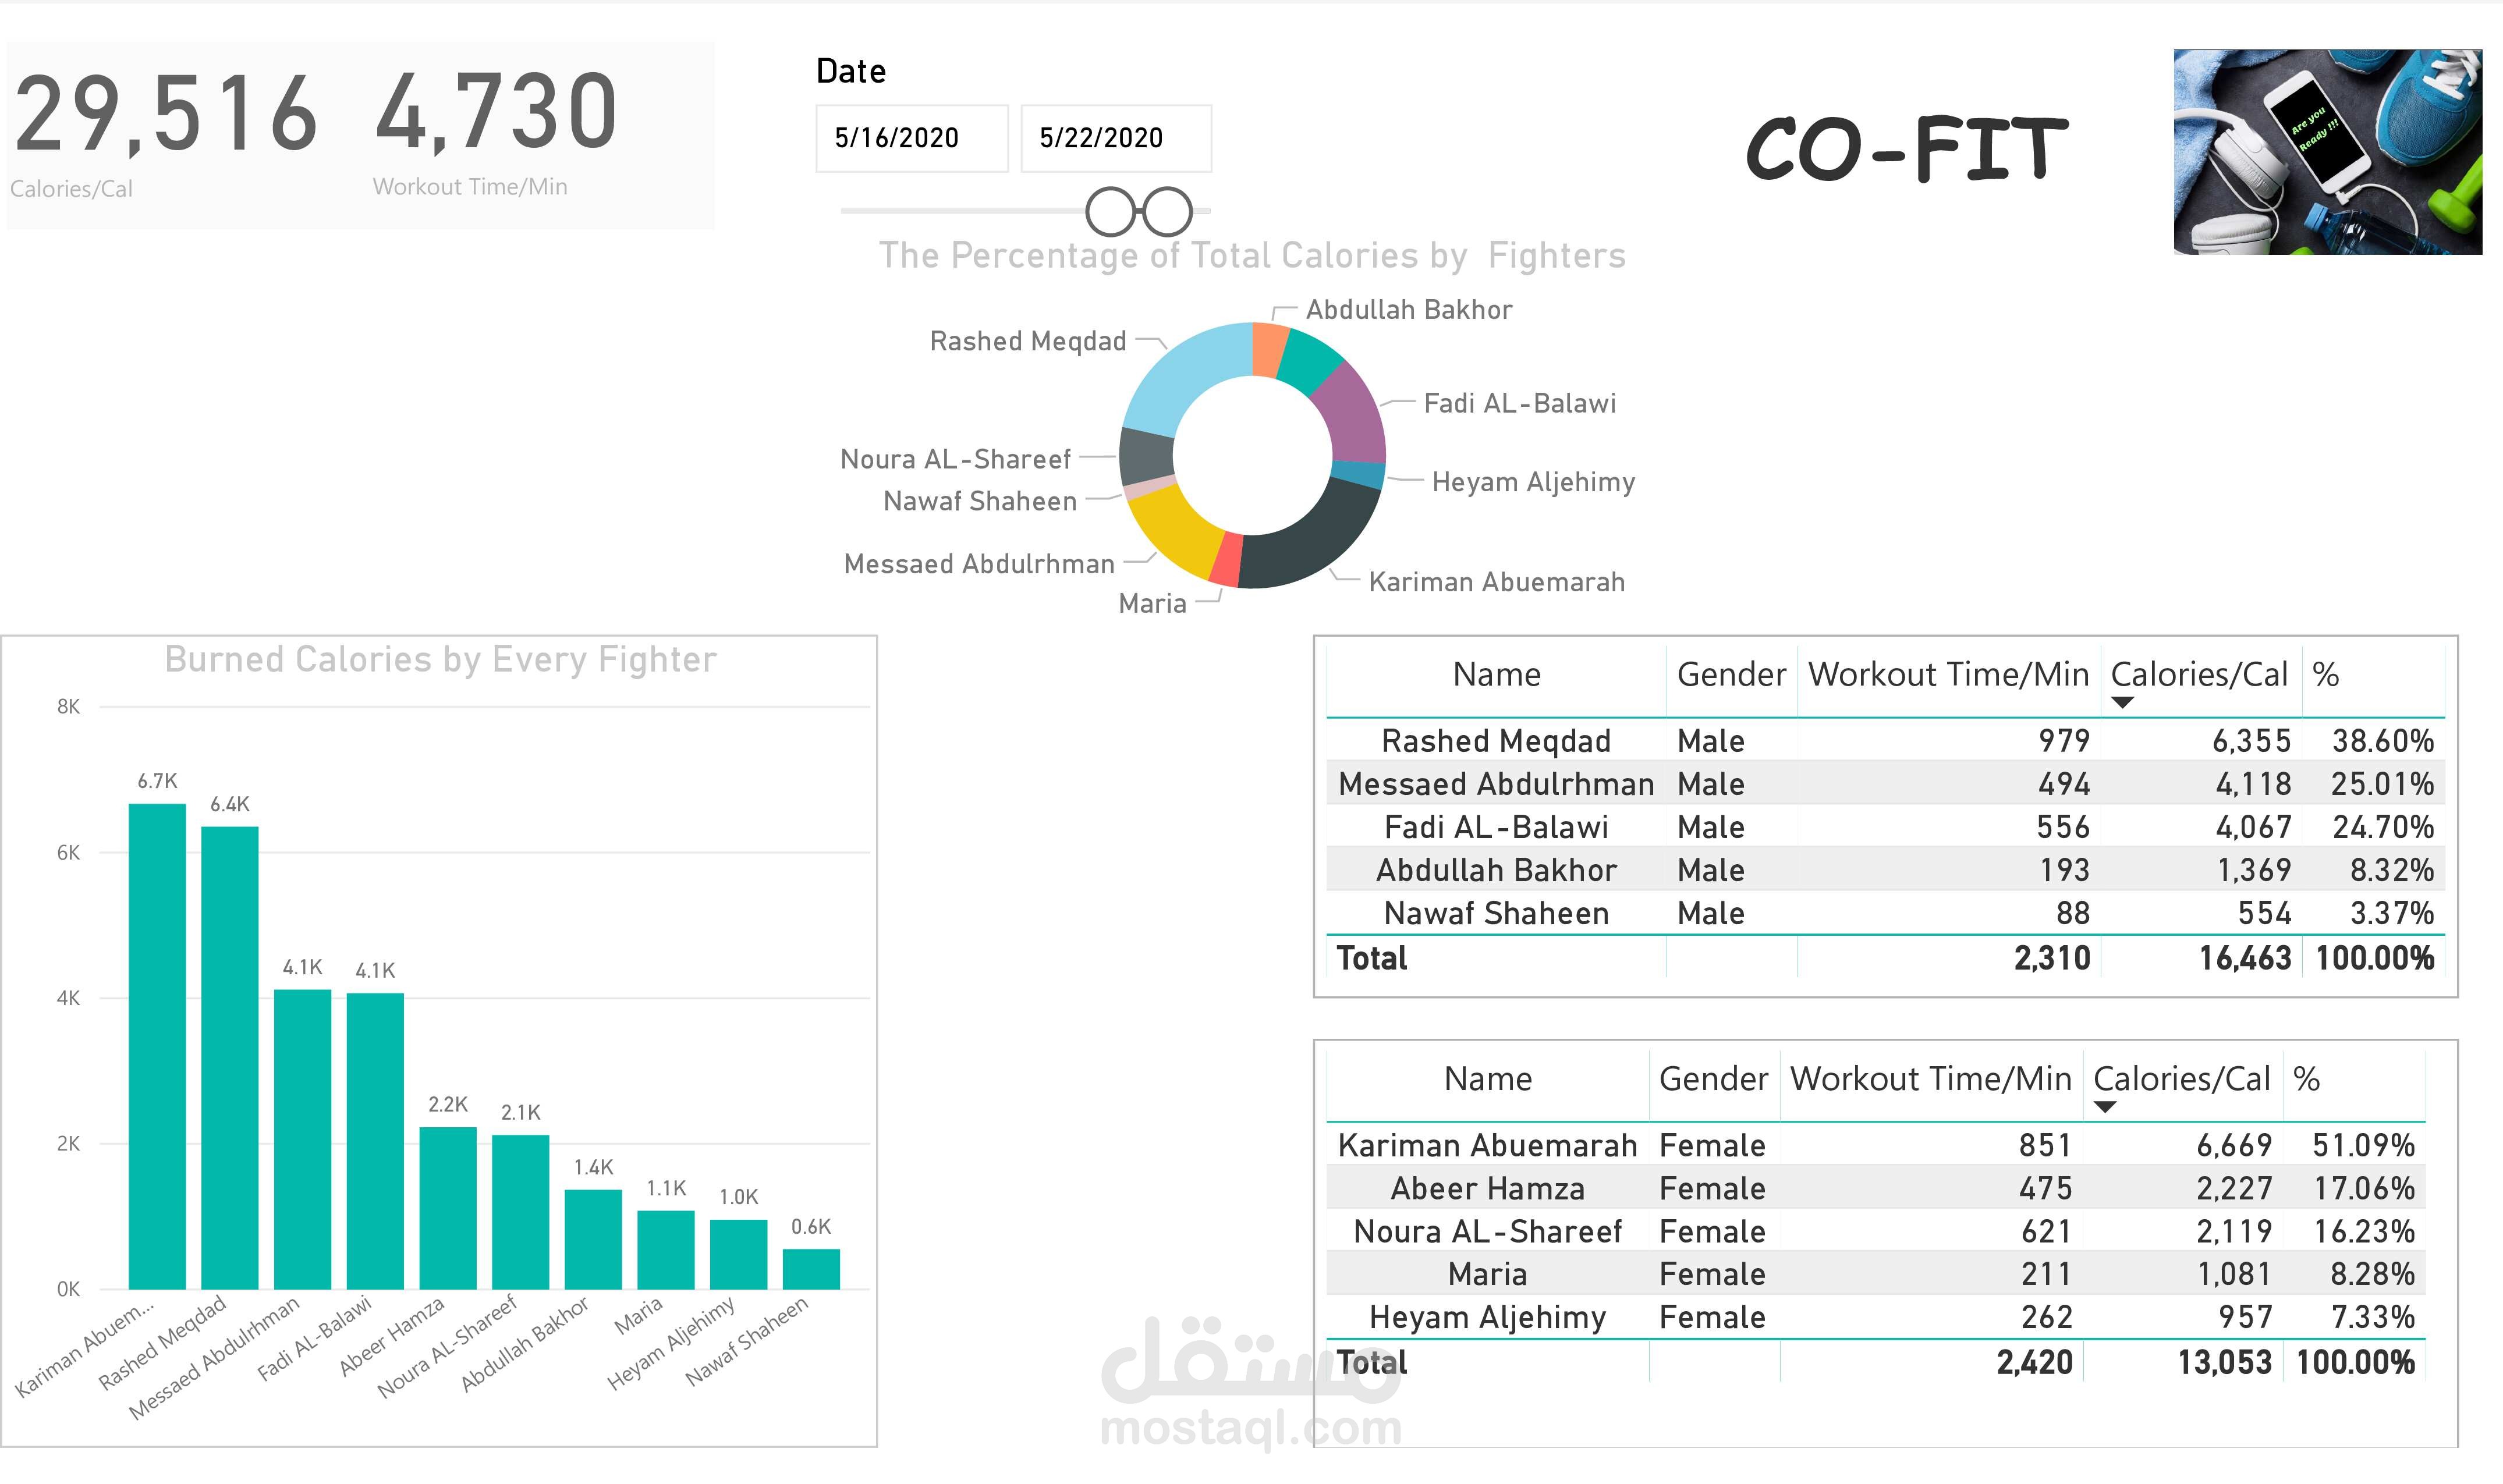Screen dimensions: 2503x1484
Task: Click the 51.09% cell for Kariman Abuemarah
Action: pyautogui.click(x=2363, y=1145)
